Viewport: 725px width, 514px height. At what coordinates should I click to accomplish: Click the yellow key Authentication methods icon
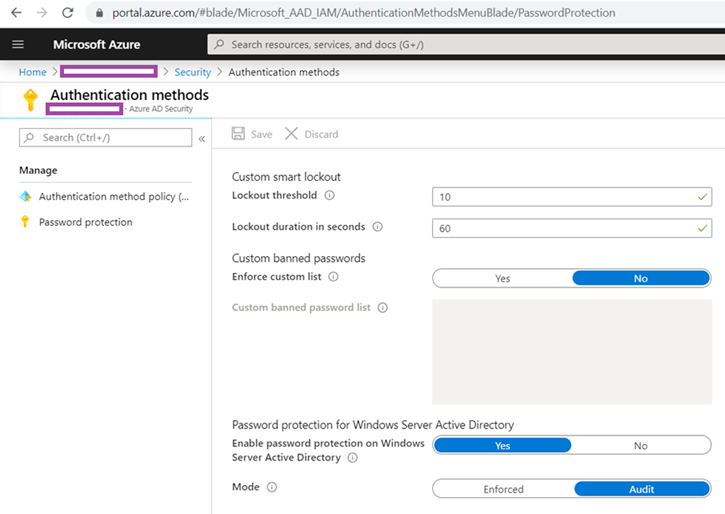[x=31, y=100]
